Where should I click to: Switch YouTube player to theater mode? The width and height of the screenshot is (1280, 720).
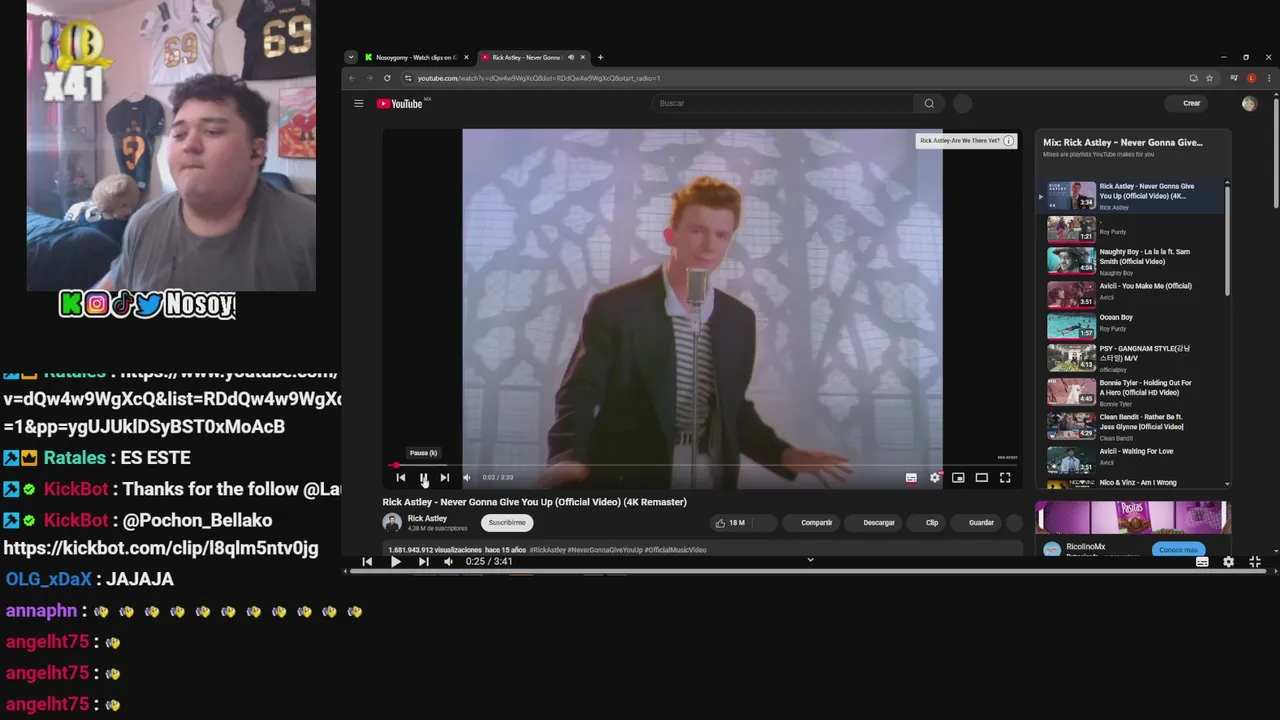click(x=982, y=478)
